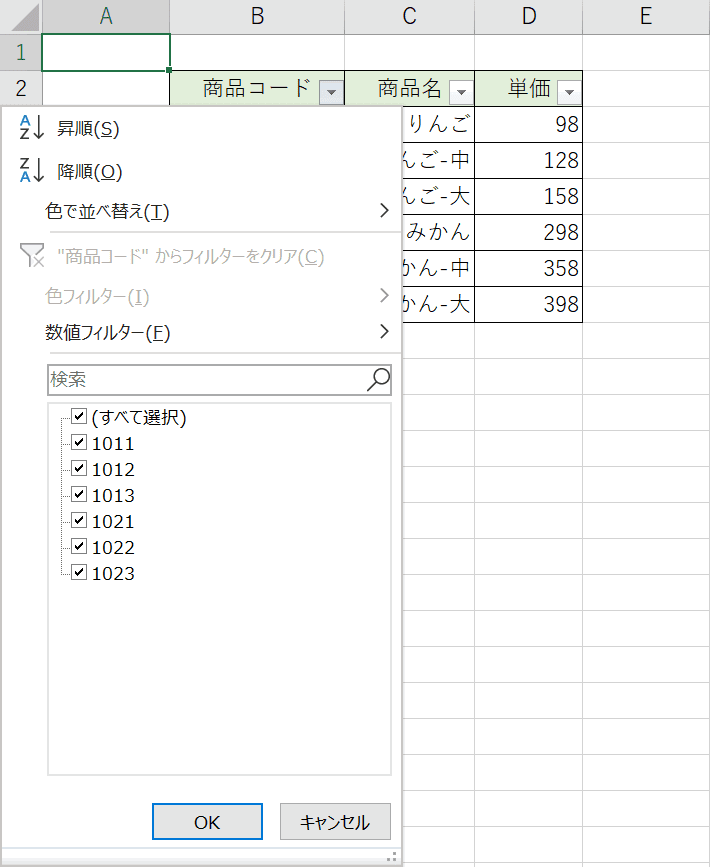710x867 pixels.
Task: Uncheck the 1021 checkbox
Action: pyautogui.click(x=79, y=520)
